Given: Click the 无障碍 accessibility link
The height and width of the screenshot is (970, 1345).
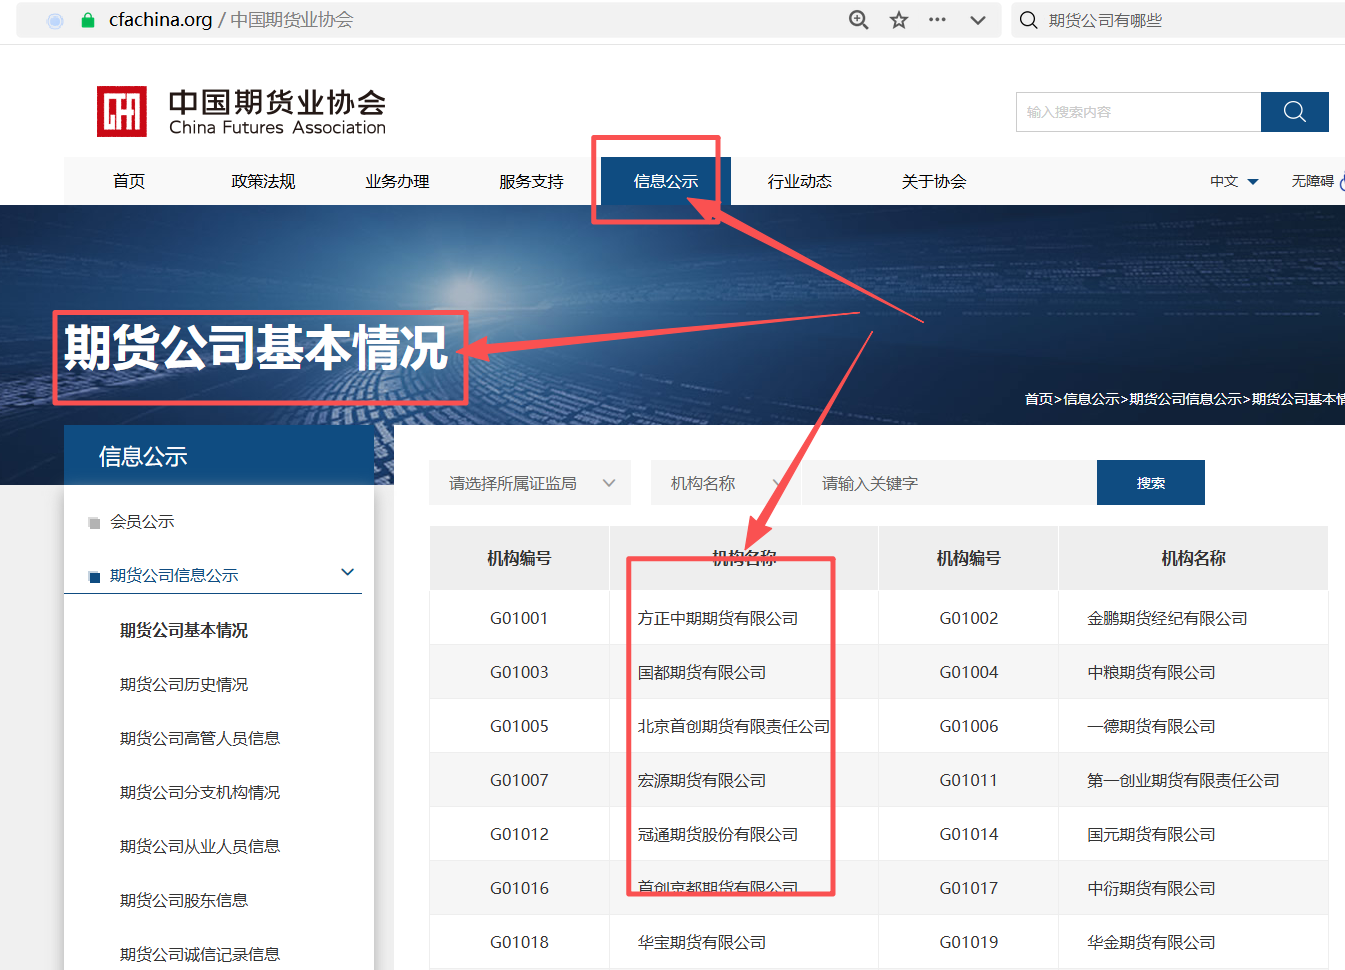Looking at the screenshot, I should pos(1313,181).
